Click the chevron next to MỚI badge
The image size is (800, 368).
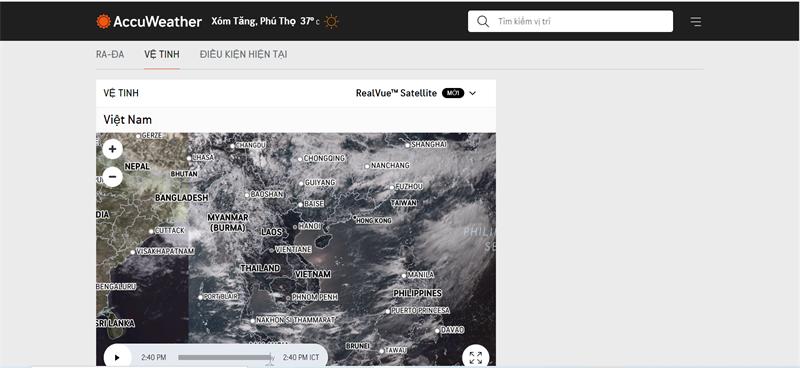point(472,93)
